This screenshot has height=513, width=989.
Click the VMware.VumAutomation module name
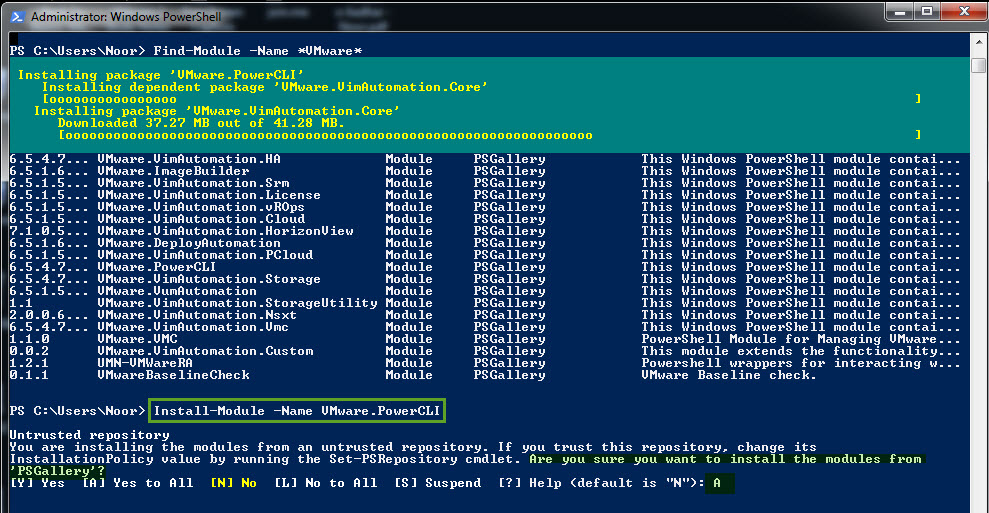pos(177,291)
